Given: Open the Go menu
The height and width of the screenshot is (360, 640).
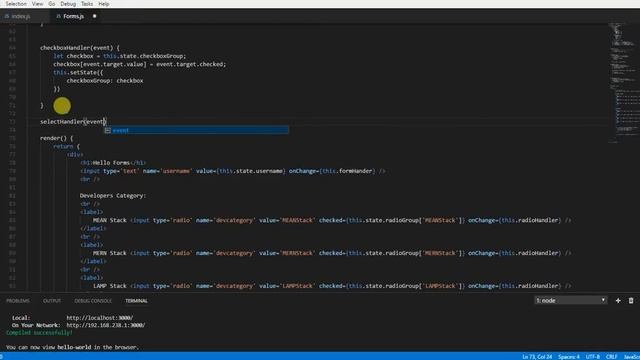Looking at the screenshot, I should (x=52, y=4).
